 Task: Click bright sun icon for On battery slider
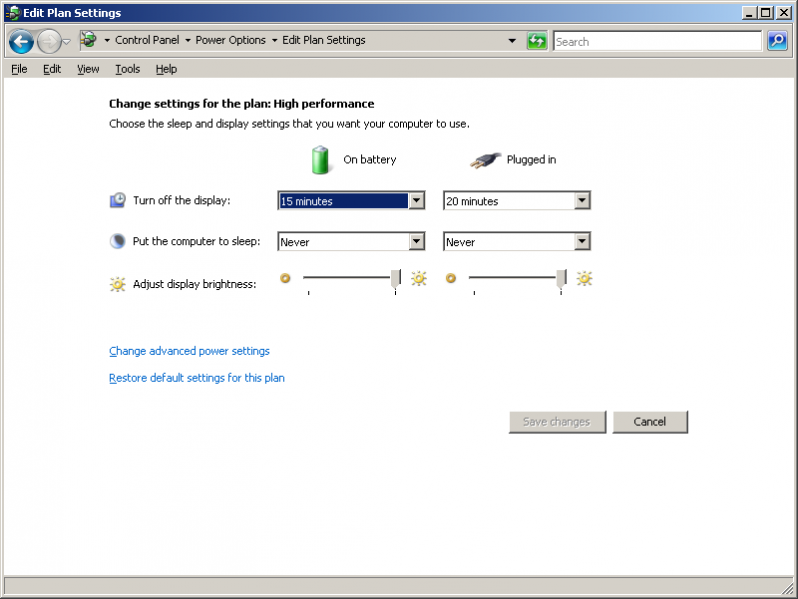coord(419,278)
